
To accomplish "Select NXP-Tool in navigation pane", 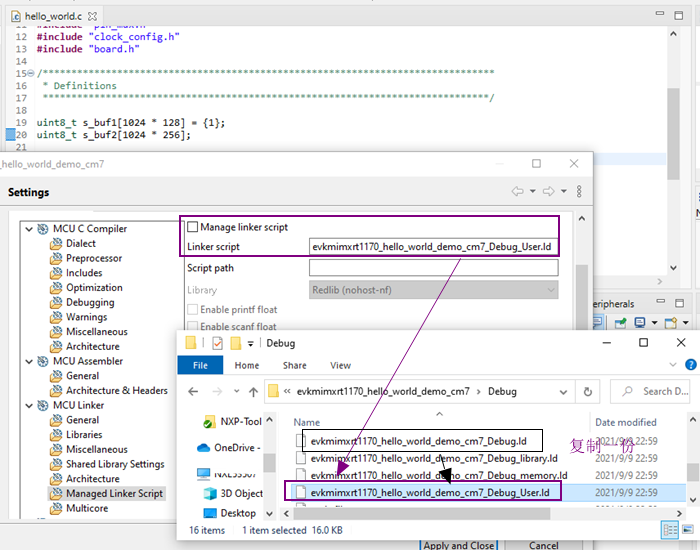I will click(x=232, y=421).
